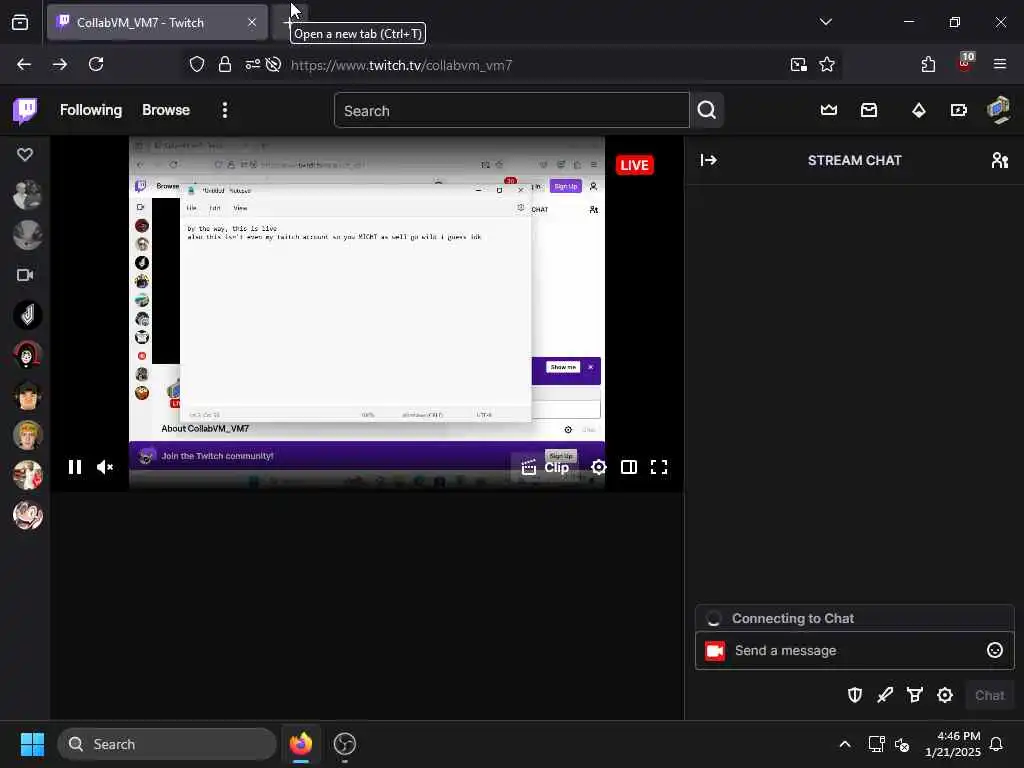Open the ad-free Turbo icon
Screen dimensions: 1024x768
coord(959,110)
